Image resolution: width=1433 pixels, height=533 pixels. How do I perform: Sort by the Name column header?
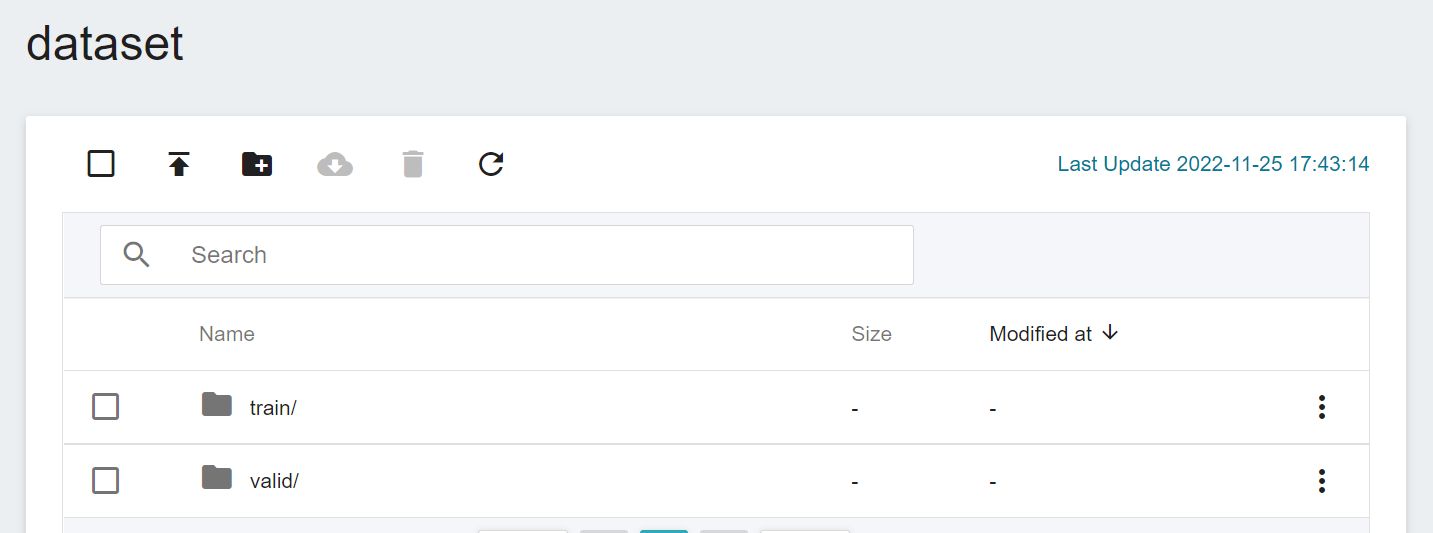(227, 334)
